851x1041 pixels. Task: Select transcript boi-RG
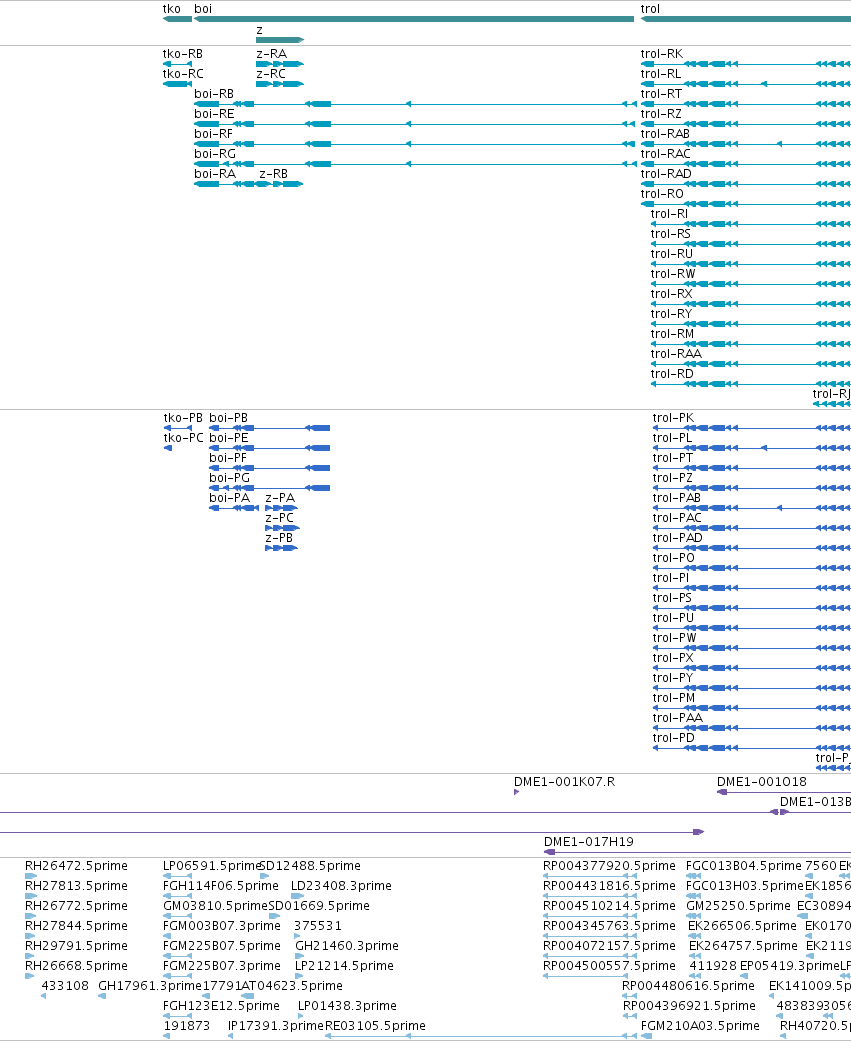[x=214, y=153]
